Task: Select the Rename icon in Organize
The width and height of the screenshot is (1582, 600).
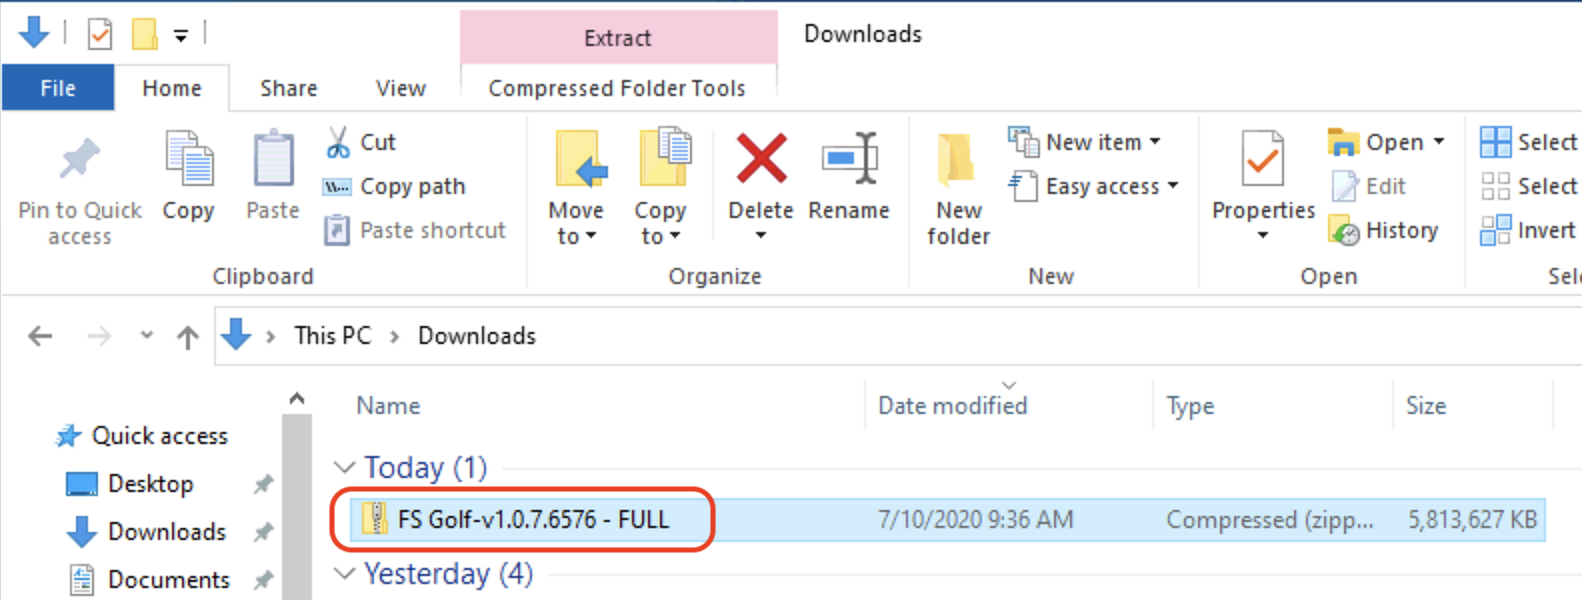Action: [x=849, y=158]
